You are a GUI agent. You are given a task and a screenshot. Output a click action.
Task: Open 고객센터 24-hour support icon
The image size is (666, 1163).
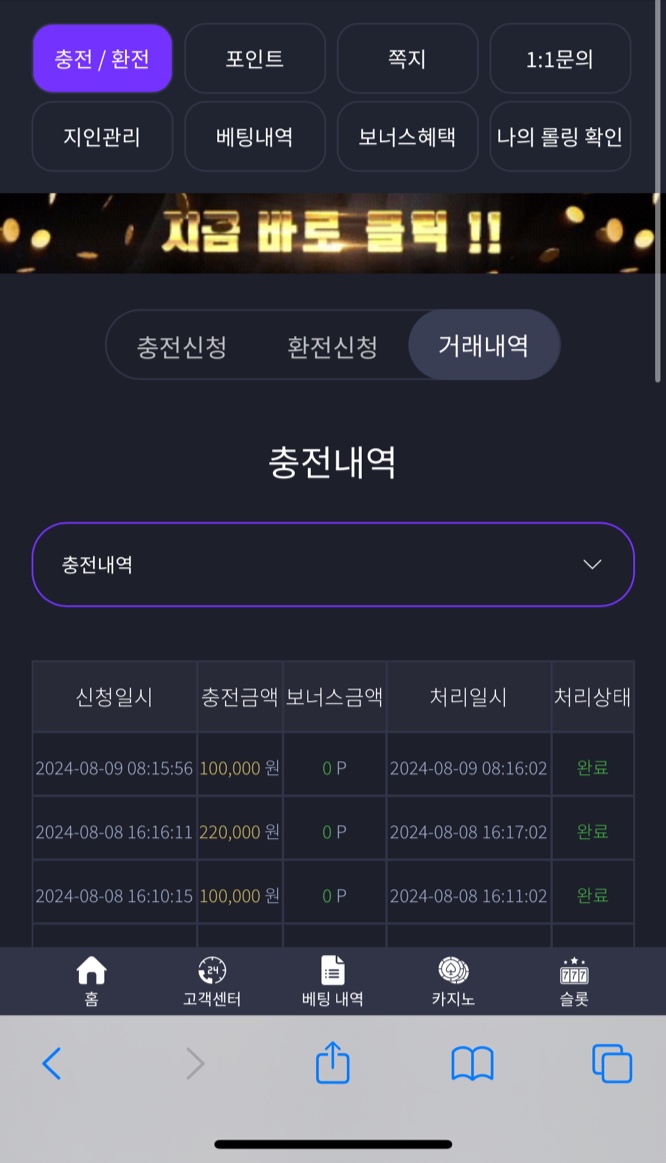pyautogui.click(x=212, y=971)
